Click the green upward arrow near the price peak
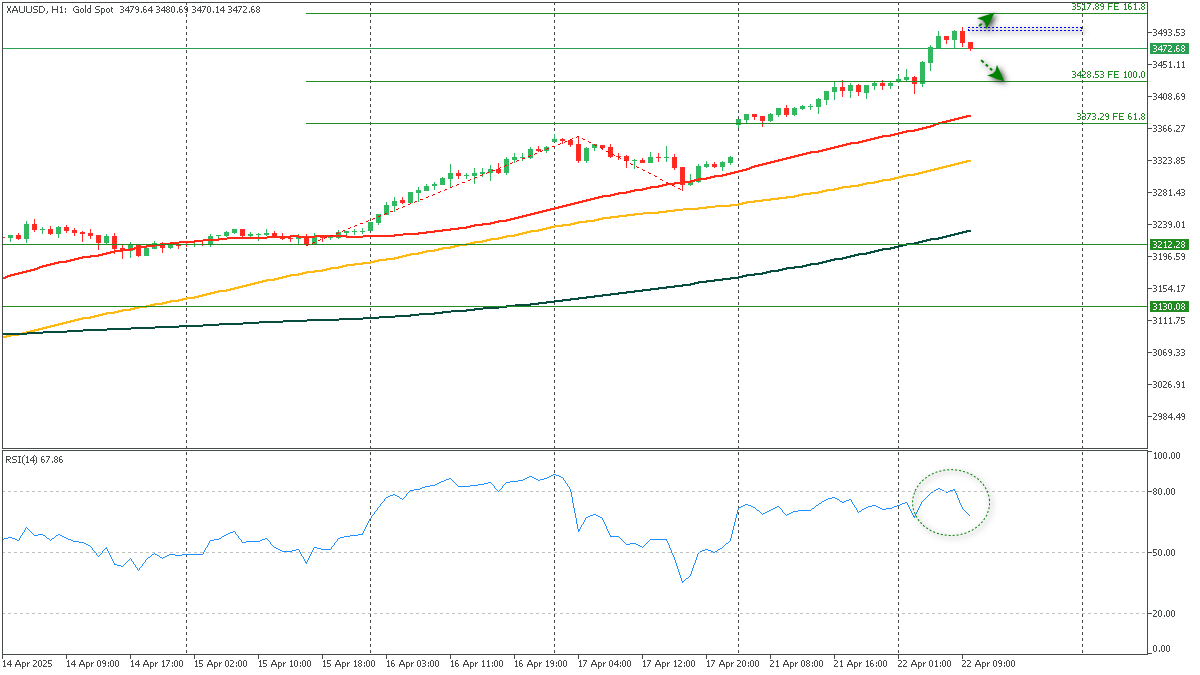Viewport: 1200px width, 675px height. click(986, 20)
